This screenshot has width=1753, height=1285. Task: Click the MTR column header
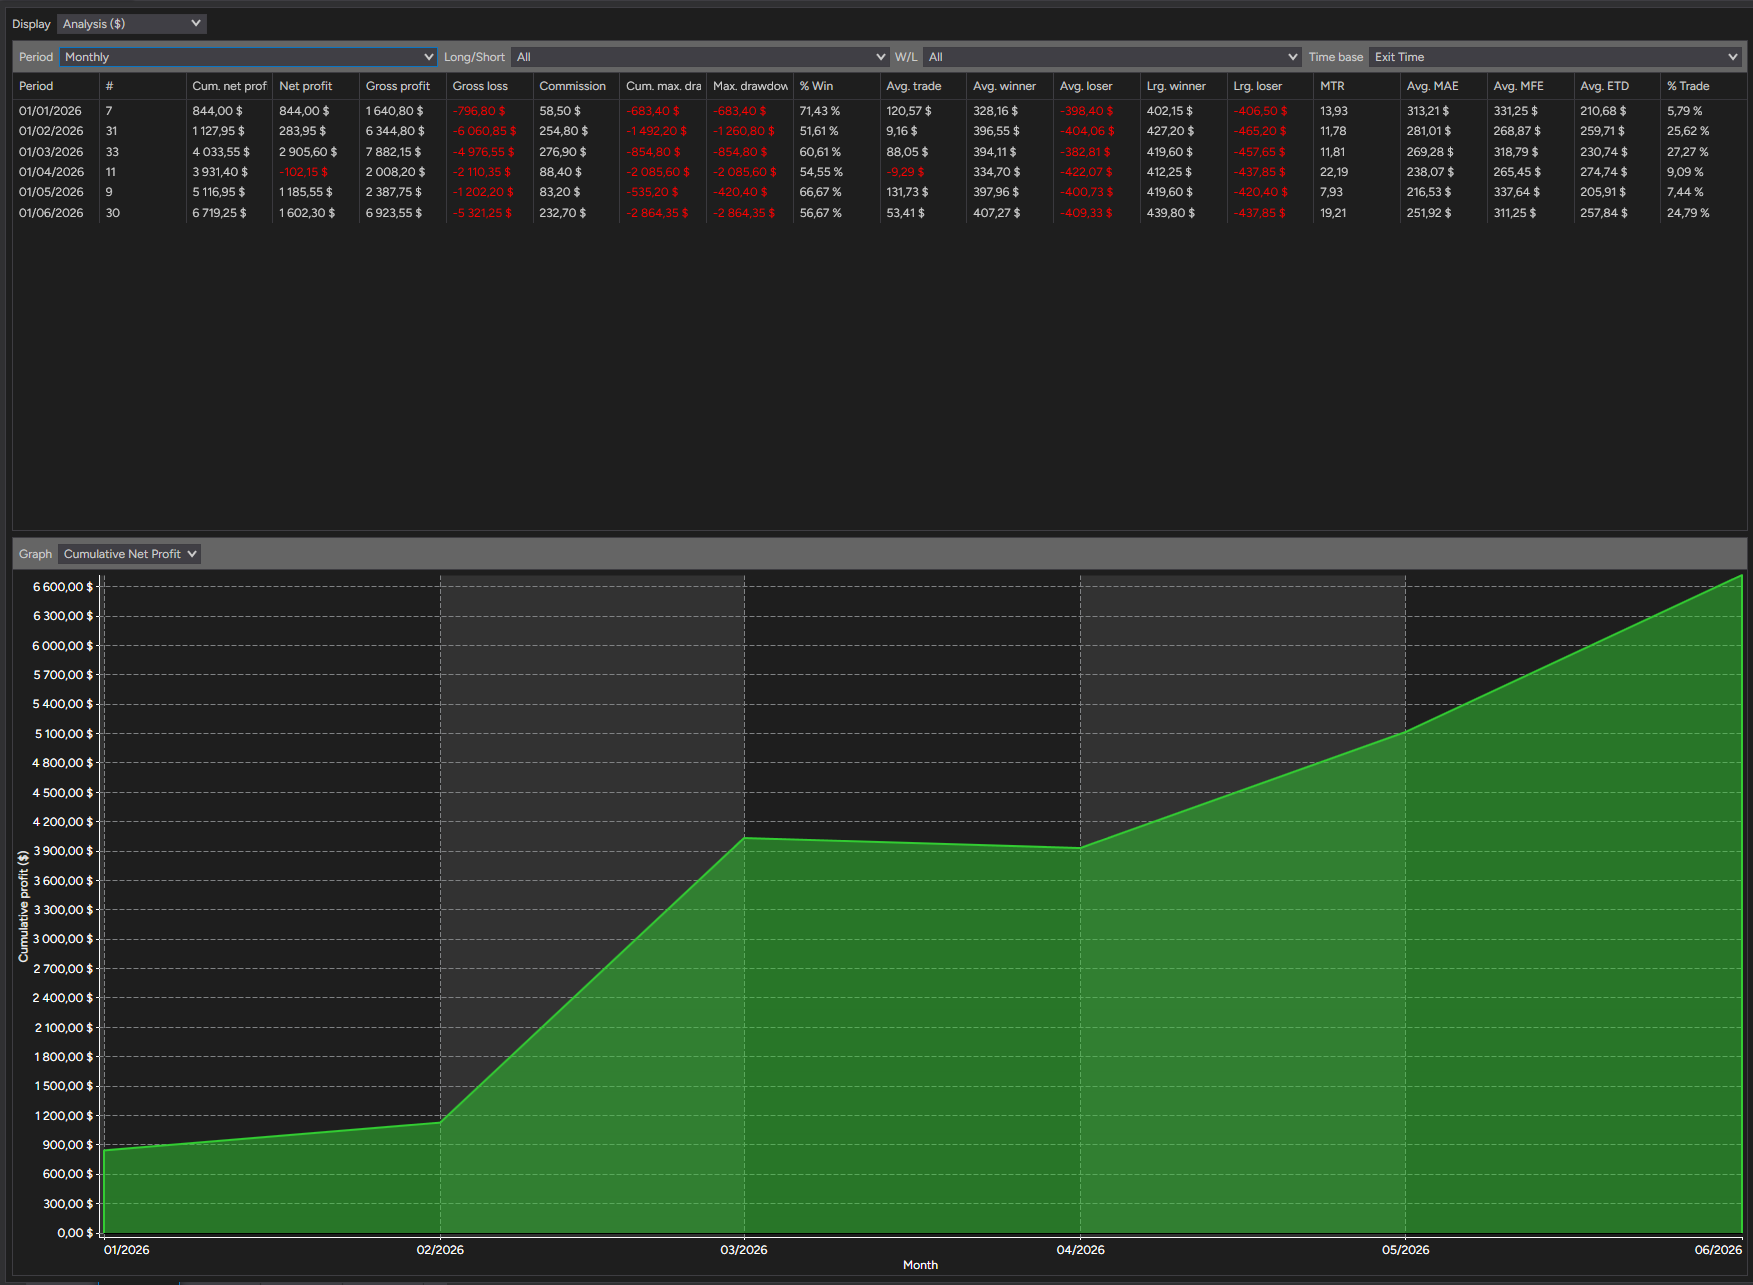coord(1357,86)
